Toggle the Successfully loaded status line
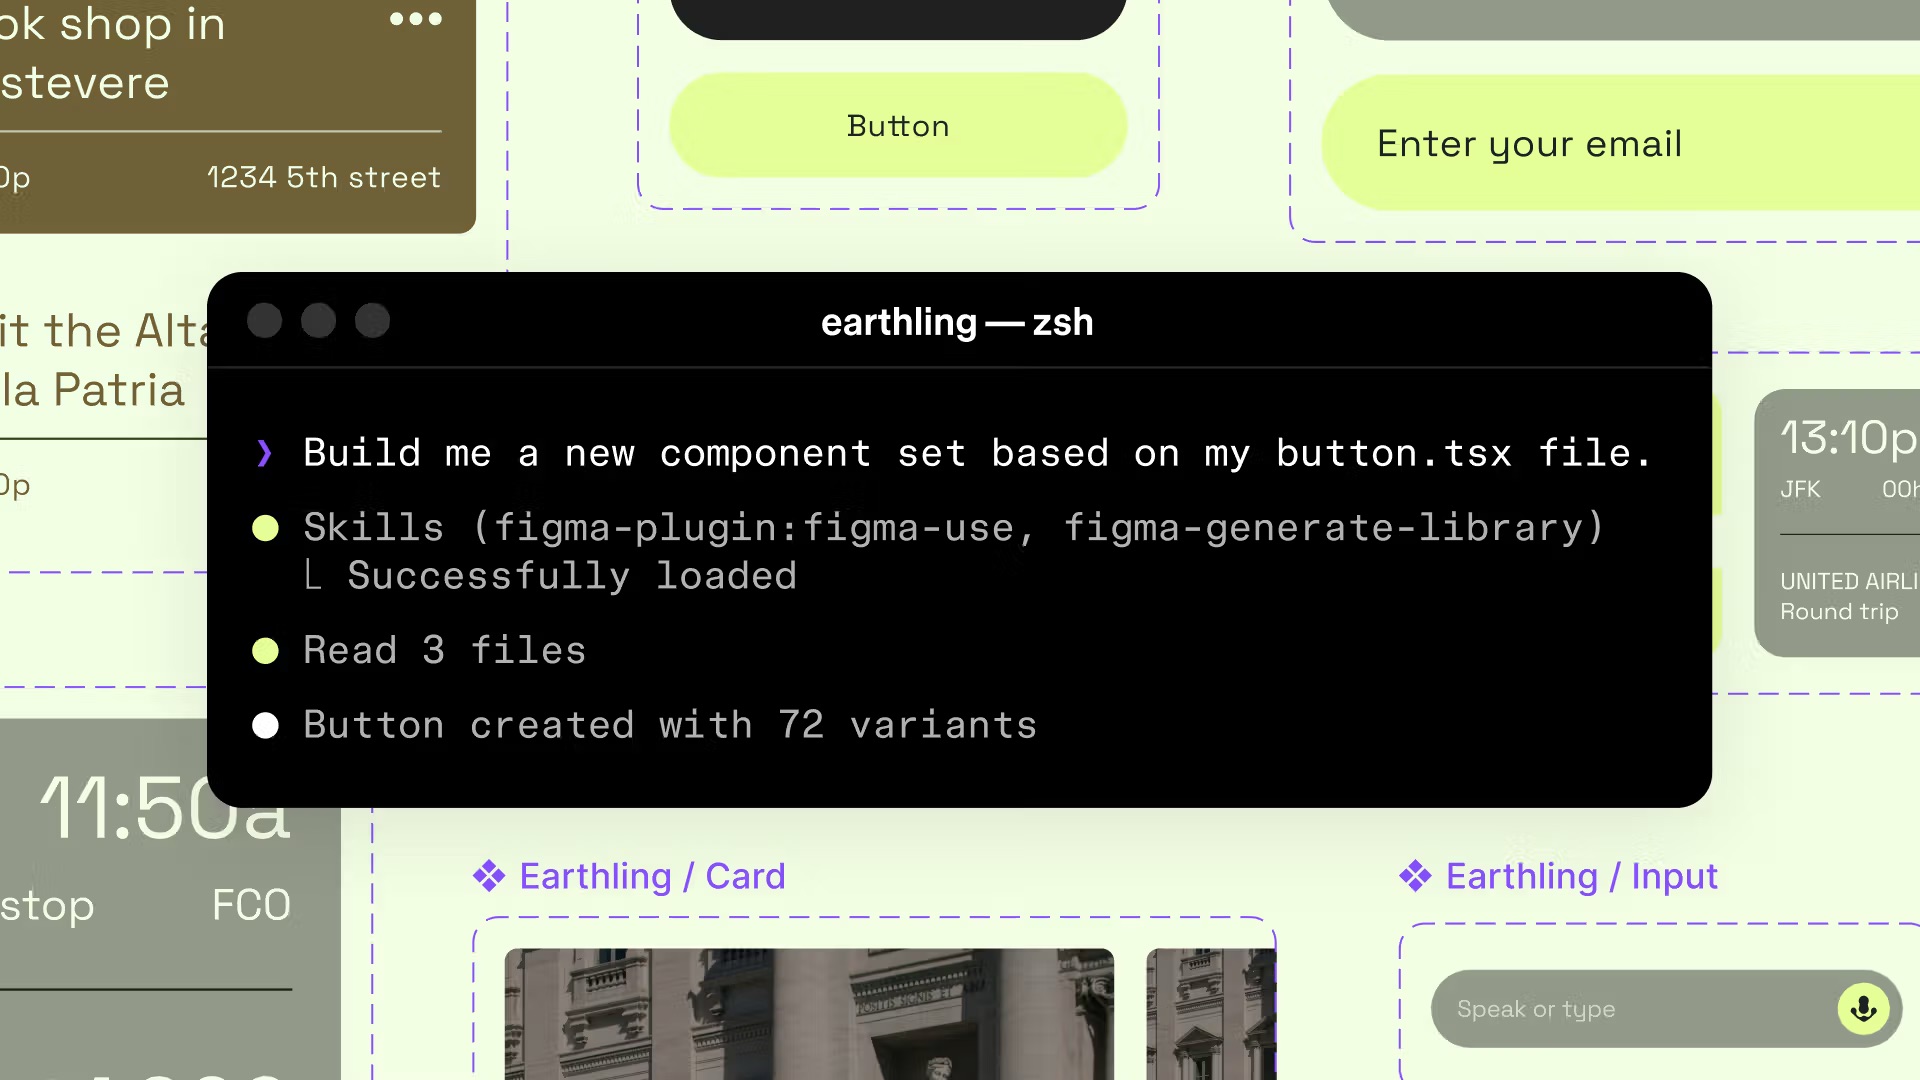This screenshot has height=1080, width=1920. point(572,575)
